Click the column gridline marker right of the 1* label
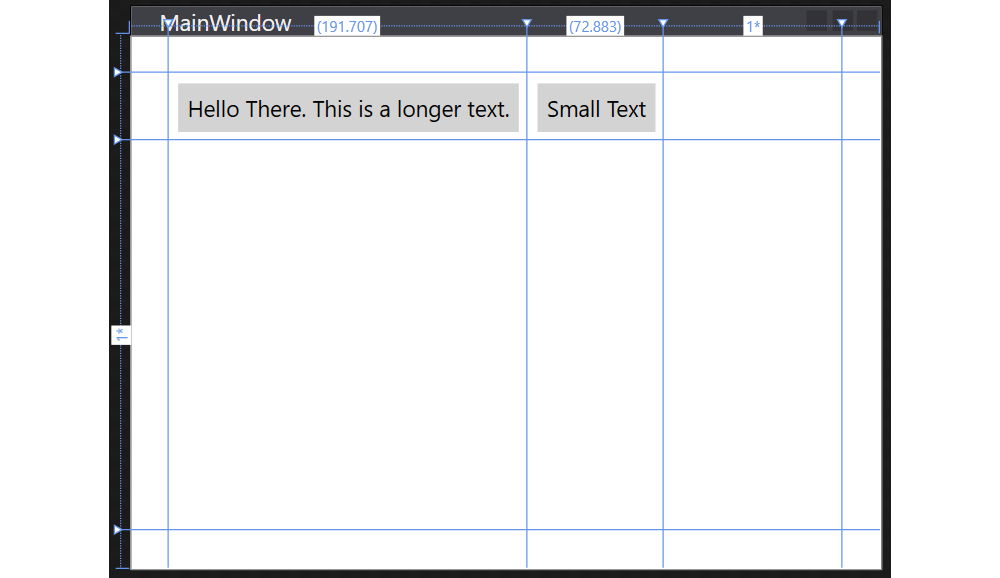Screen dimensions: 1000x578 tap(842, 23)
